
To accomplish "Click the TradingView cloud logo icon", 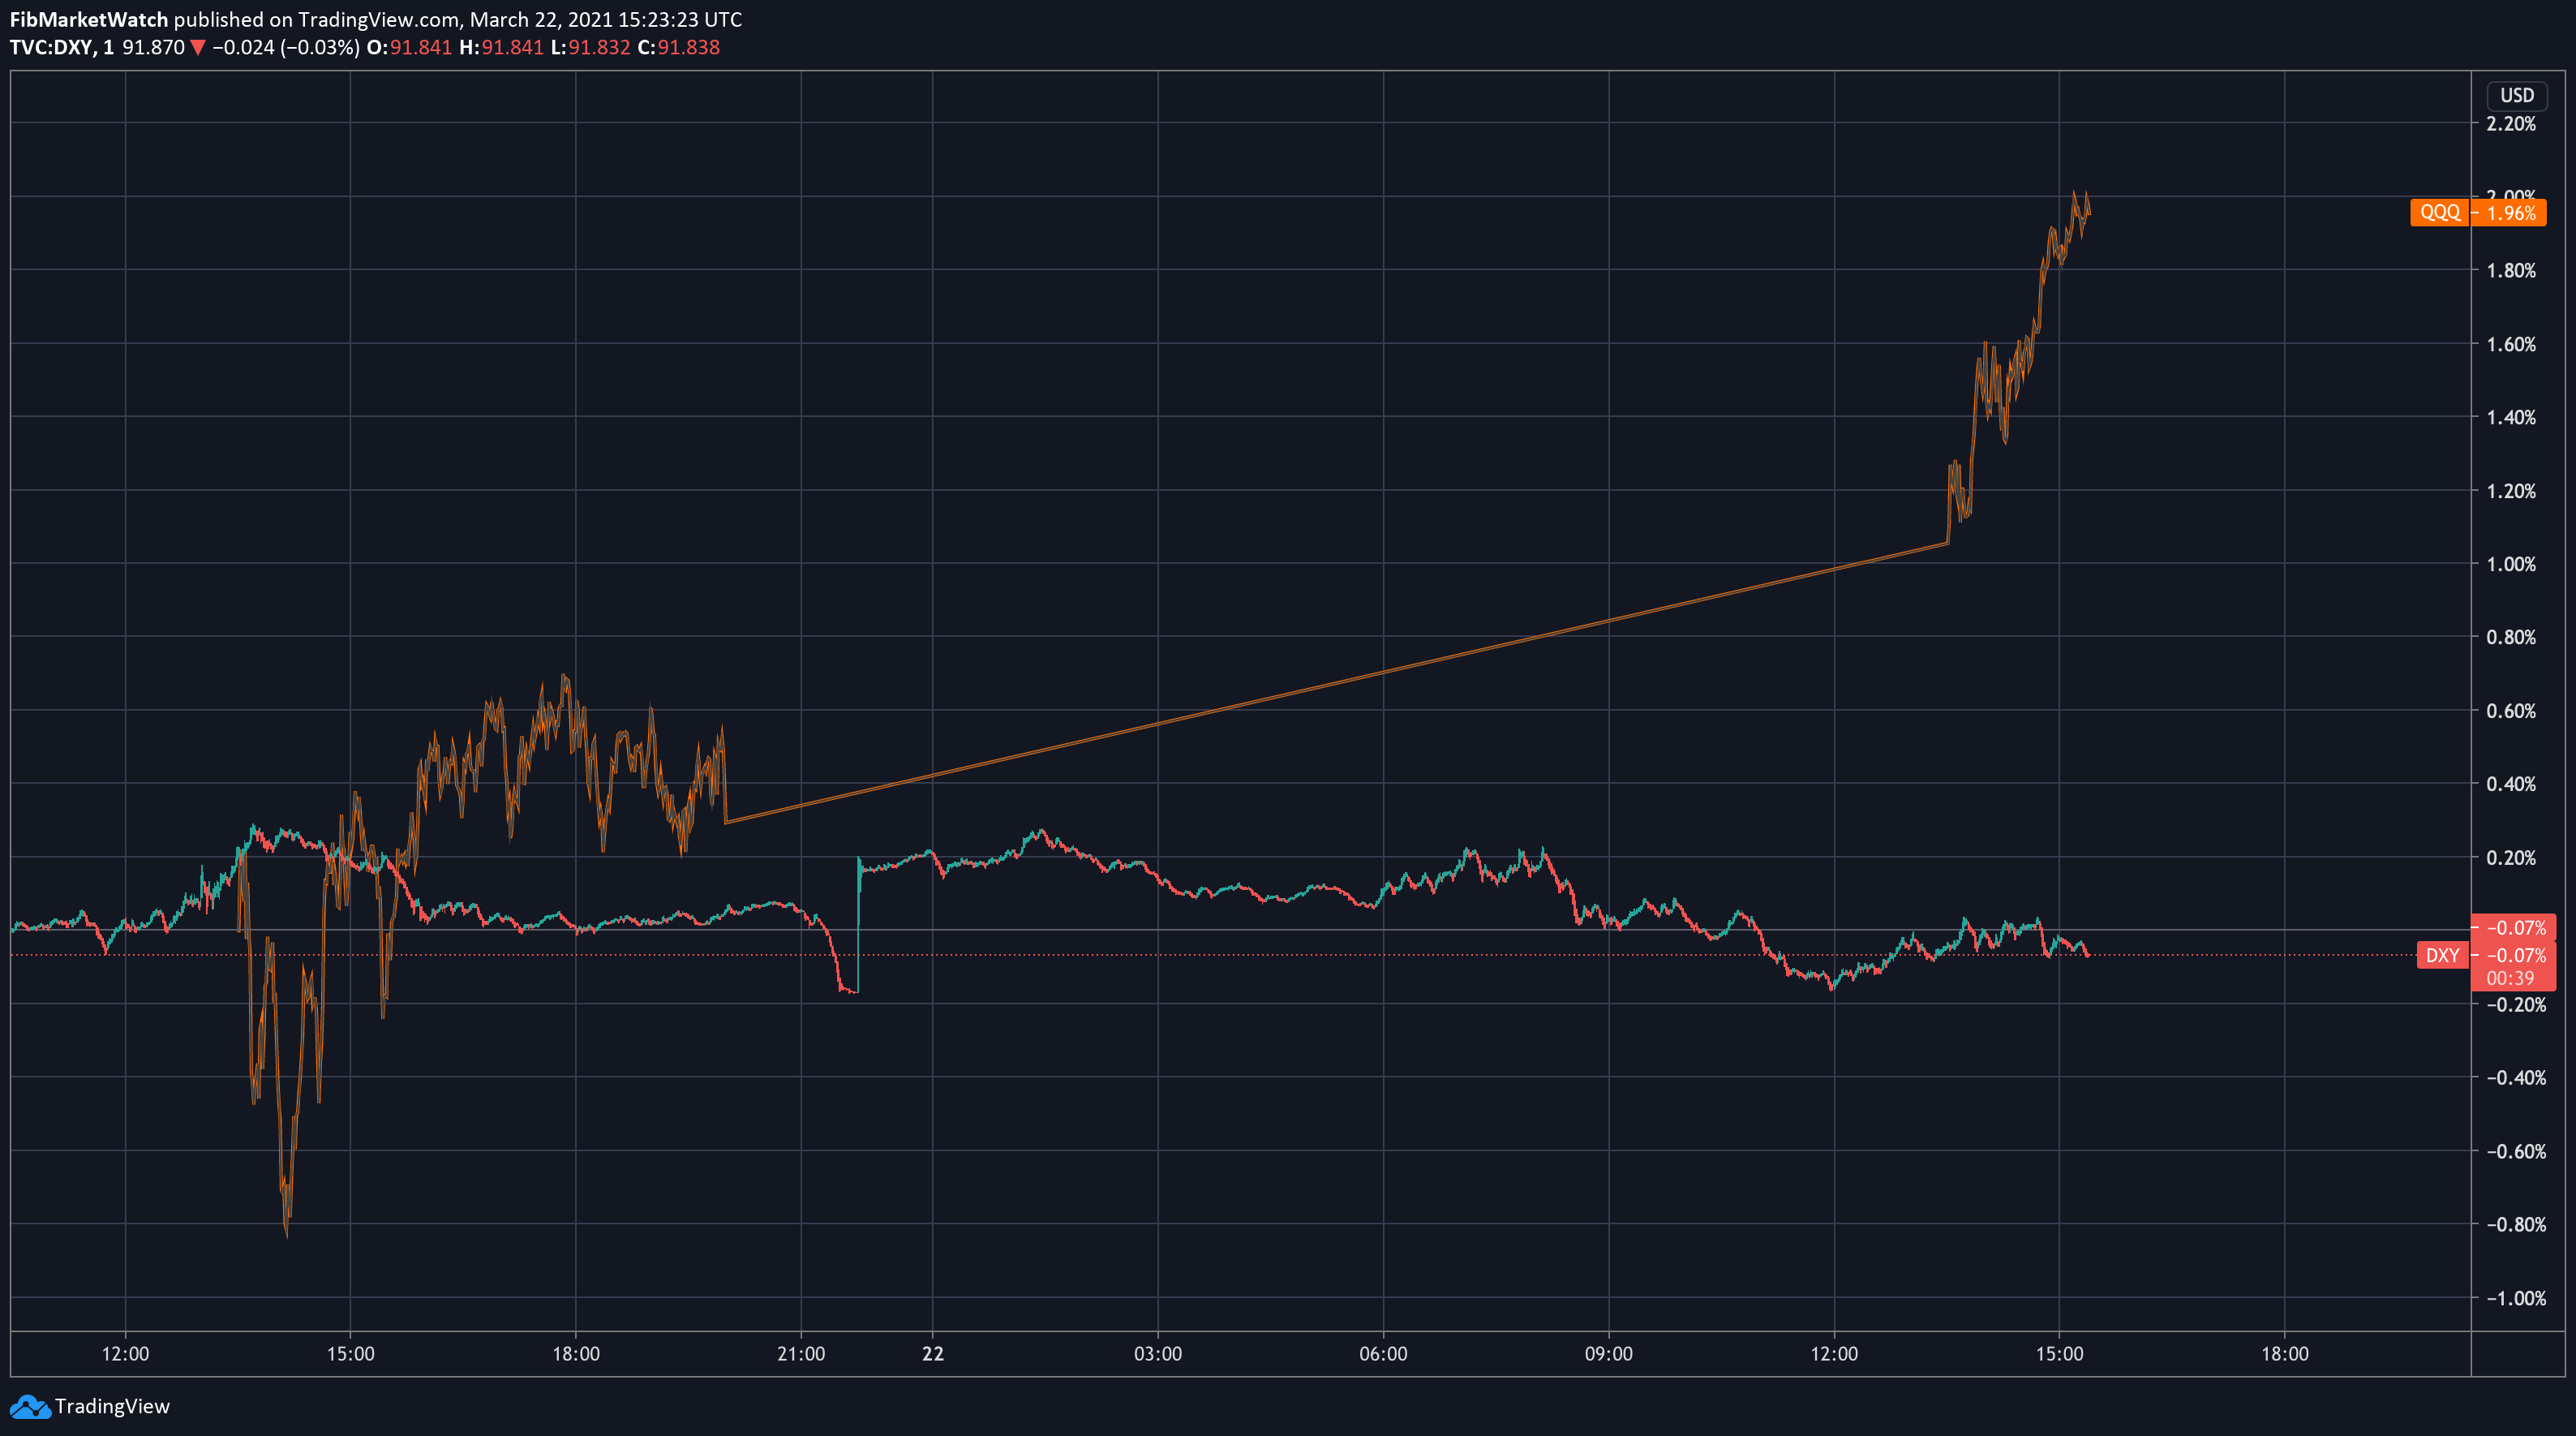I will 29,1407.
